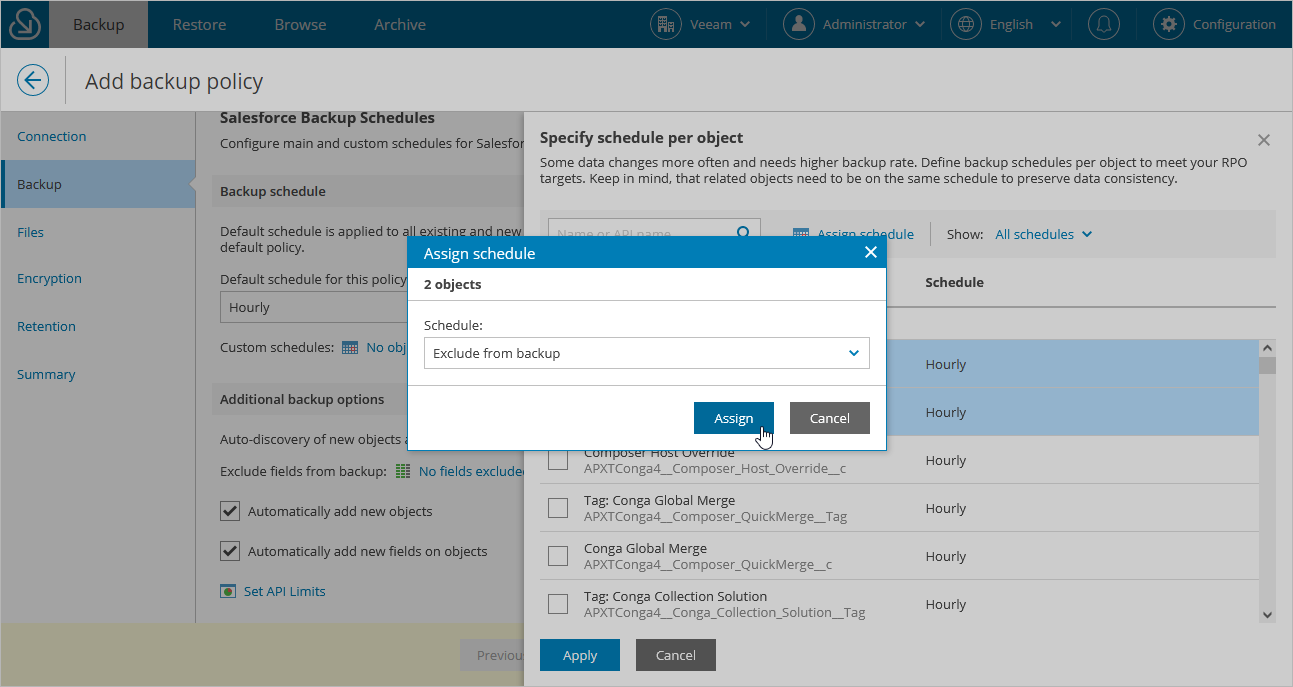Click the Apply button at the bottom

click(579, 655)
